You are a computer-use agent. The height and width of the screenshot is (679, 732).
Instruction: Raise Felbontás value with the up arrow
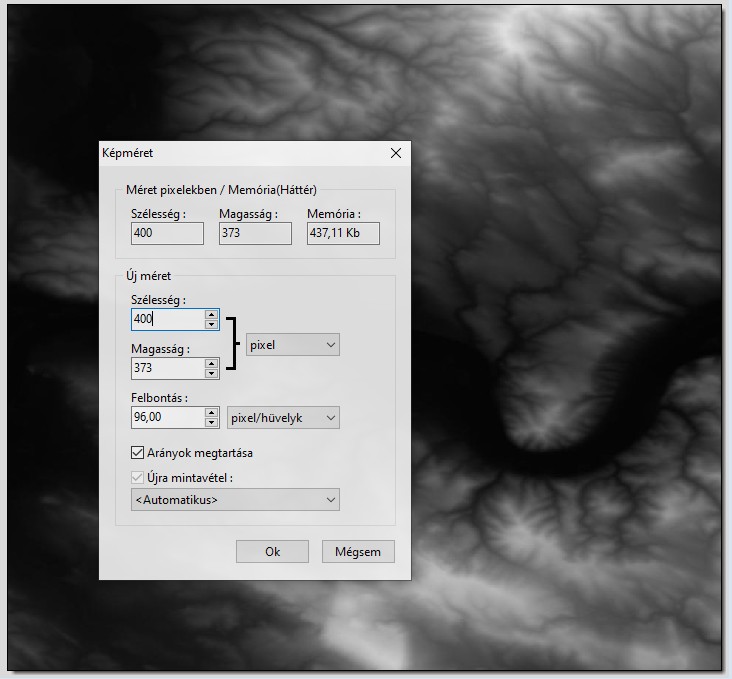(211, 412)
